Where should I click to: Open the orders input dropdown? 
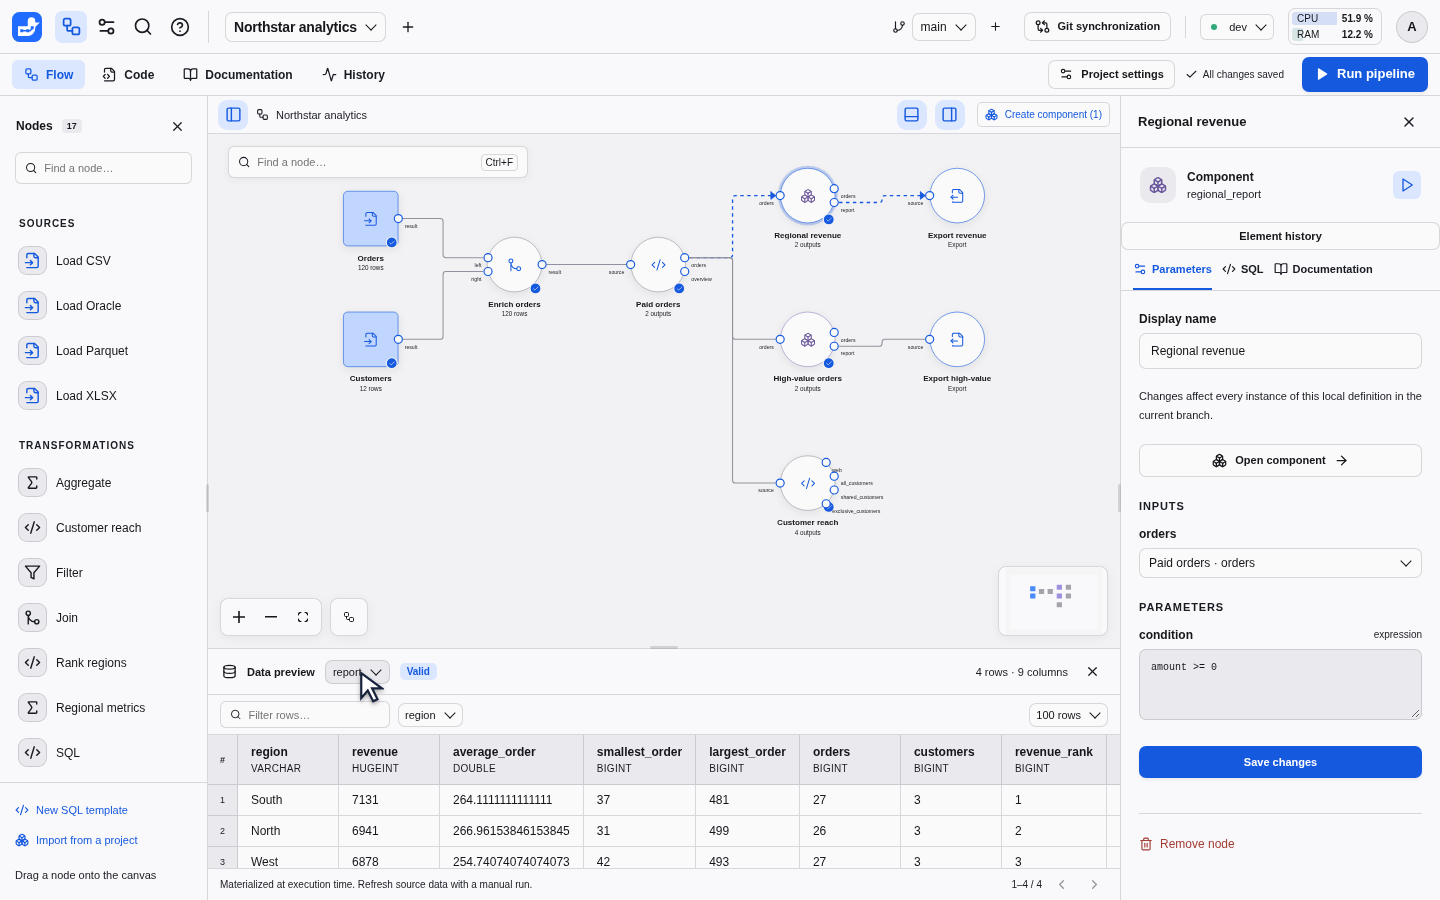[1280, 563]
